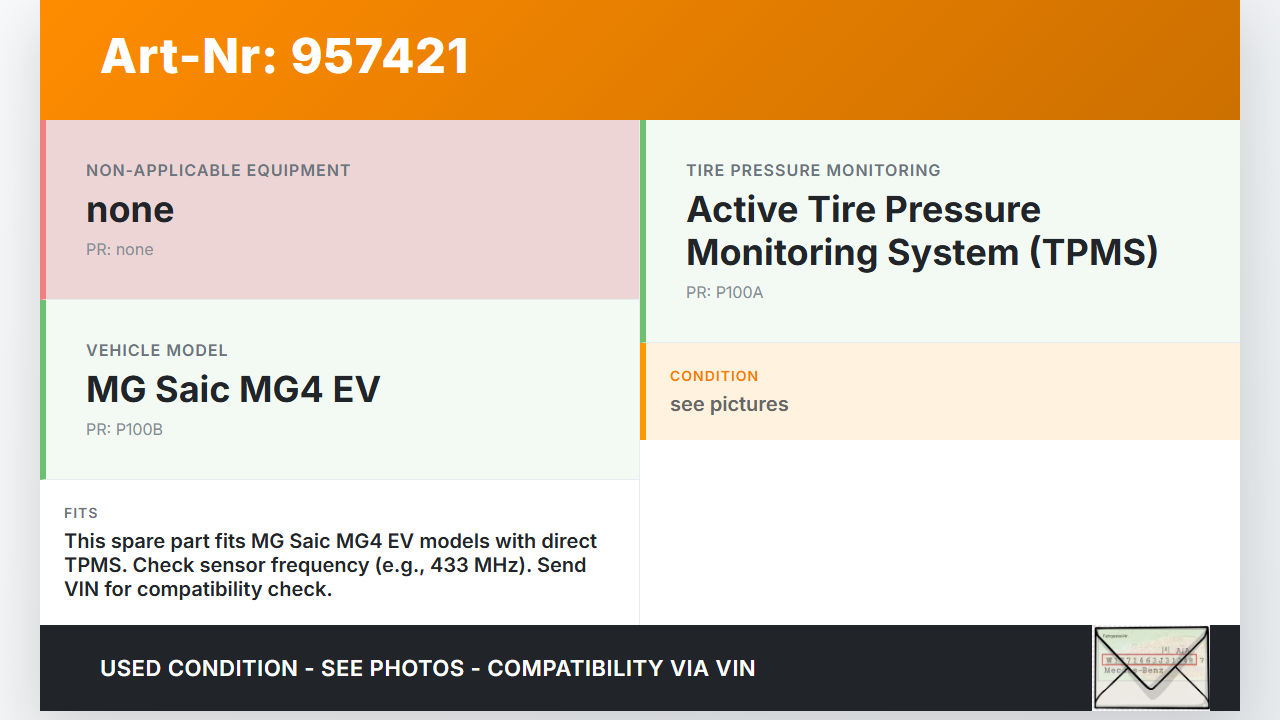Viewport: 1280px width, 720px height.
Task: Click the Used Condition footer banner text
Action: tap(428, 668)
